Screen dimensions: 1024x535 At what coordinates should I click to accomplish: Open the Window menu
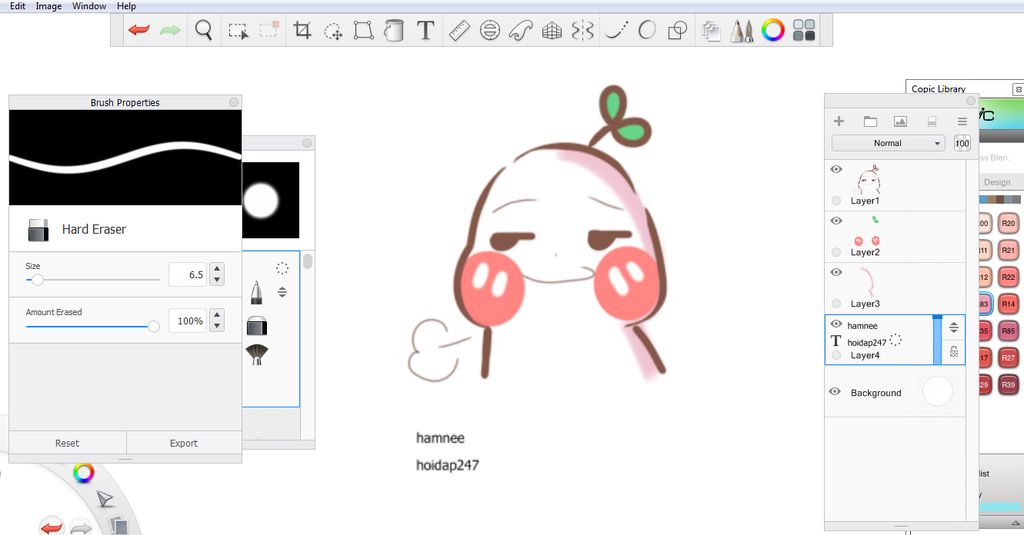tap(89, 6)
